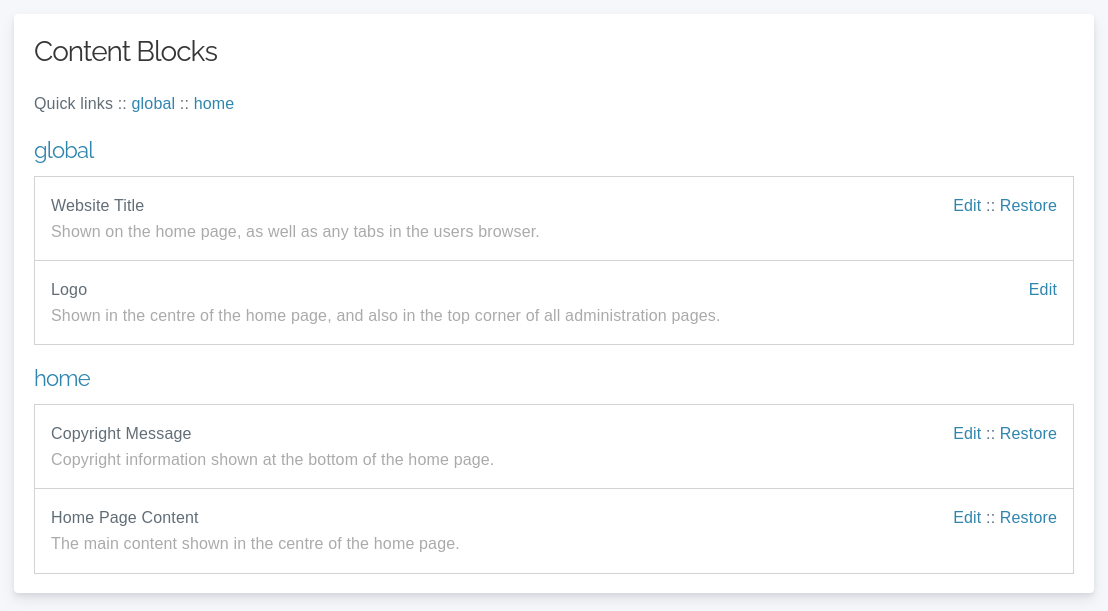Click the 'global' quick link
Screen dimensions: 1108x611
pyautogui.click(x=153, y=104)
